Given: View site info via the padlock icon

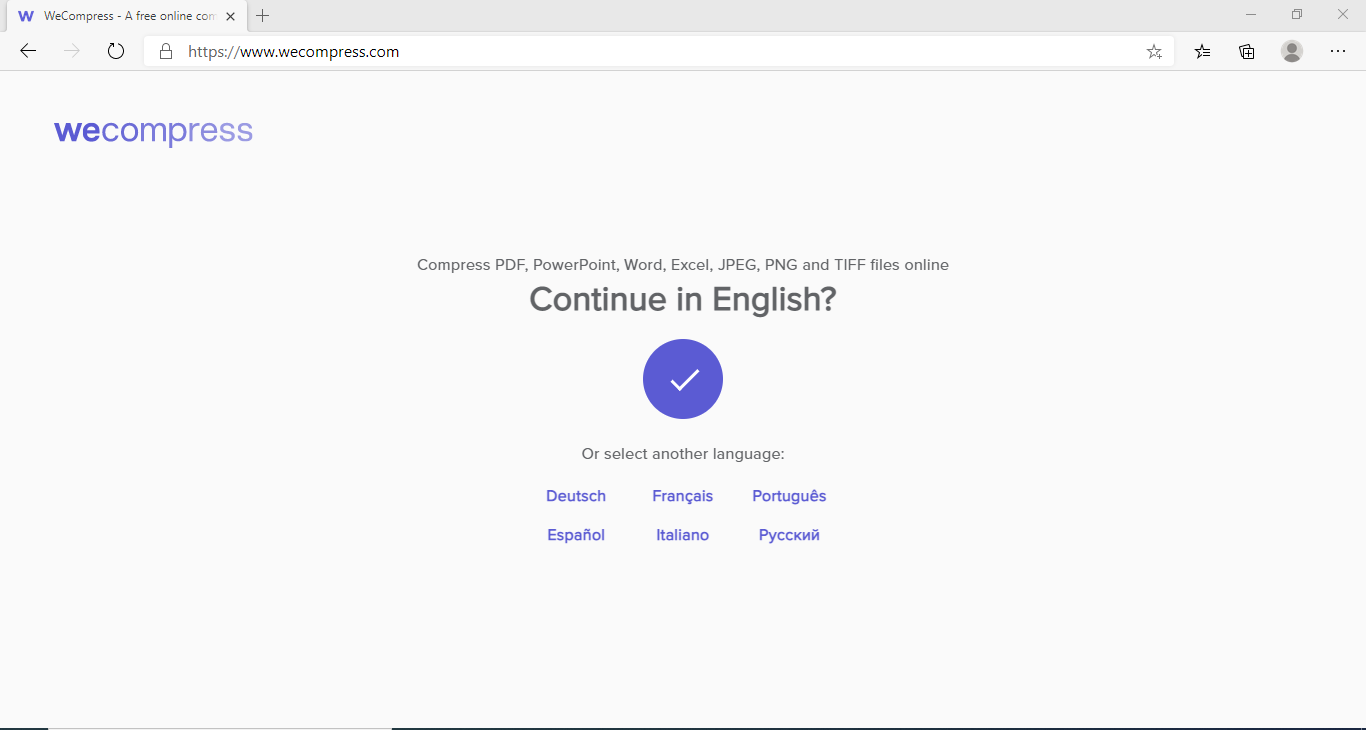Looking at the screenshot, I should [166, 51].
